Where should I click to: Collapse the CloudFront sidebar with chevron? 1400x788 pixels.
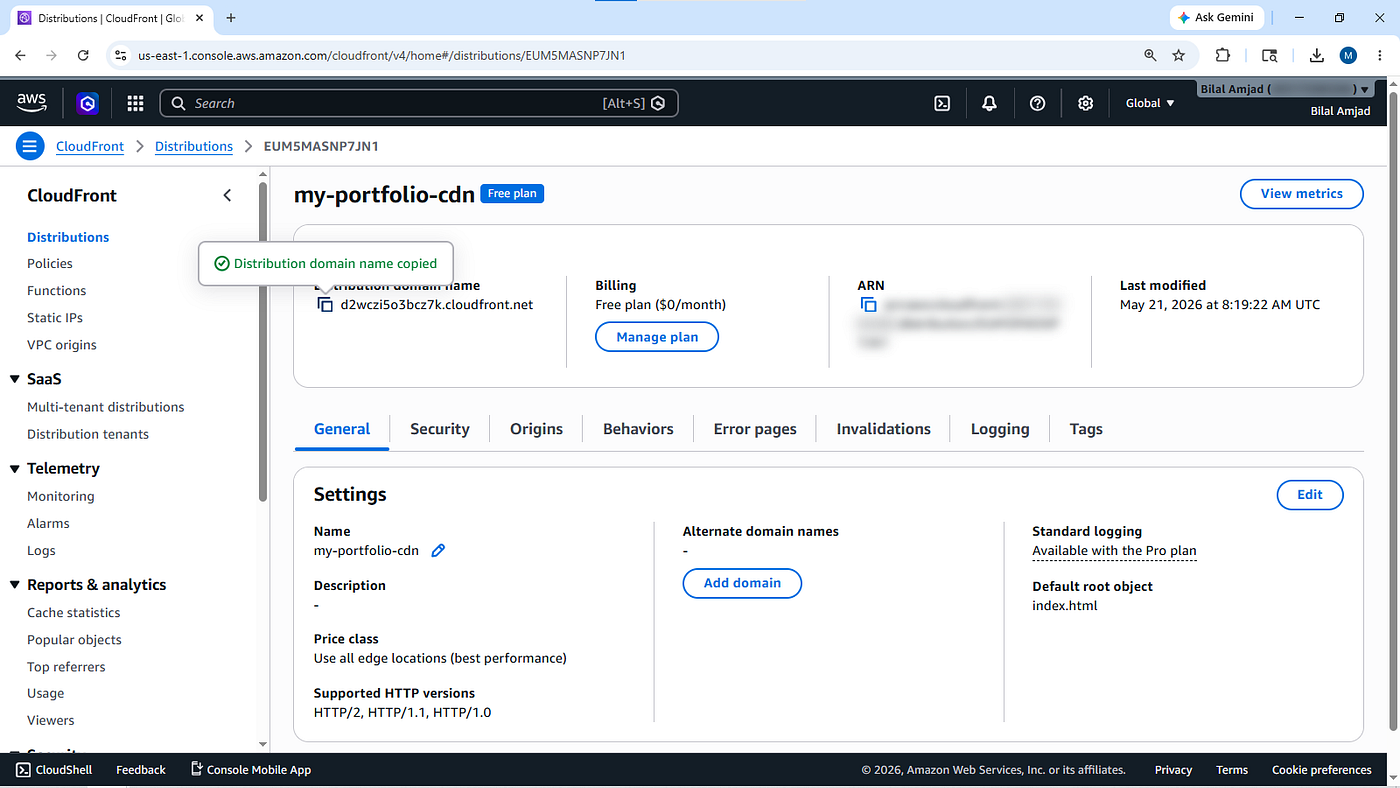[x=227, y=195]
